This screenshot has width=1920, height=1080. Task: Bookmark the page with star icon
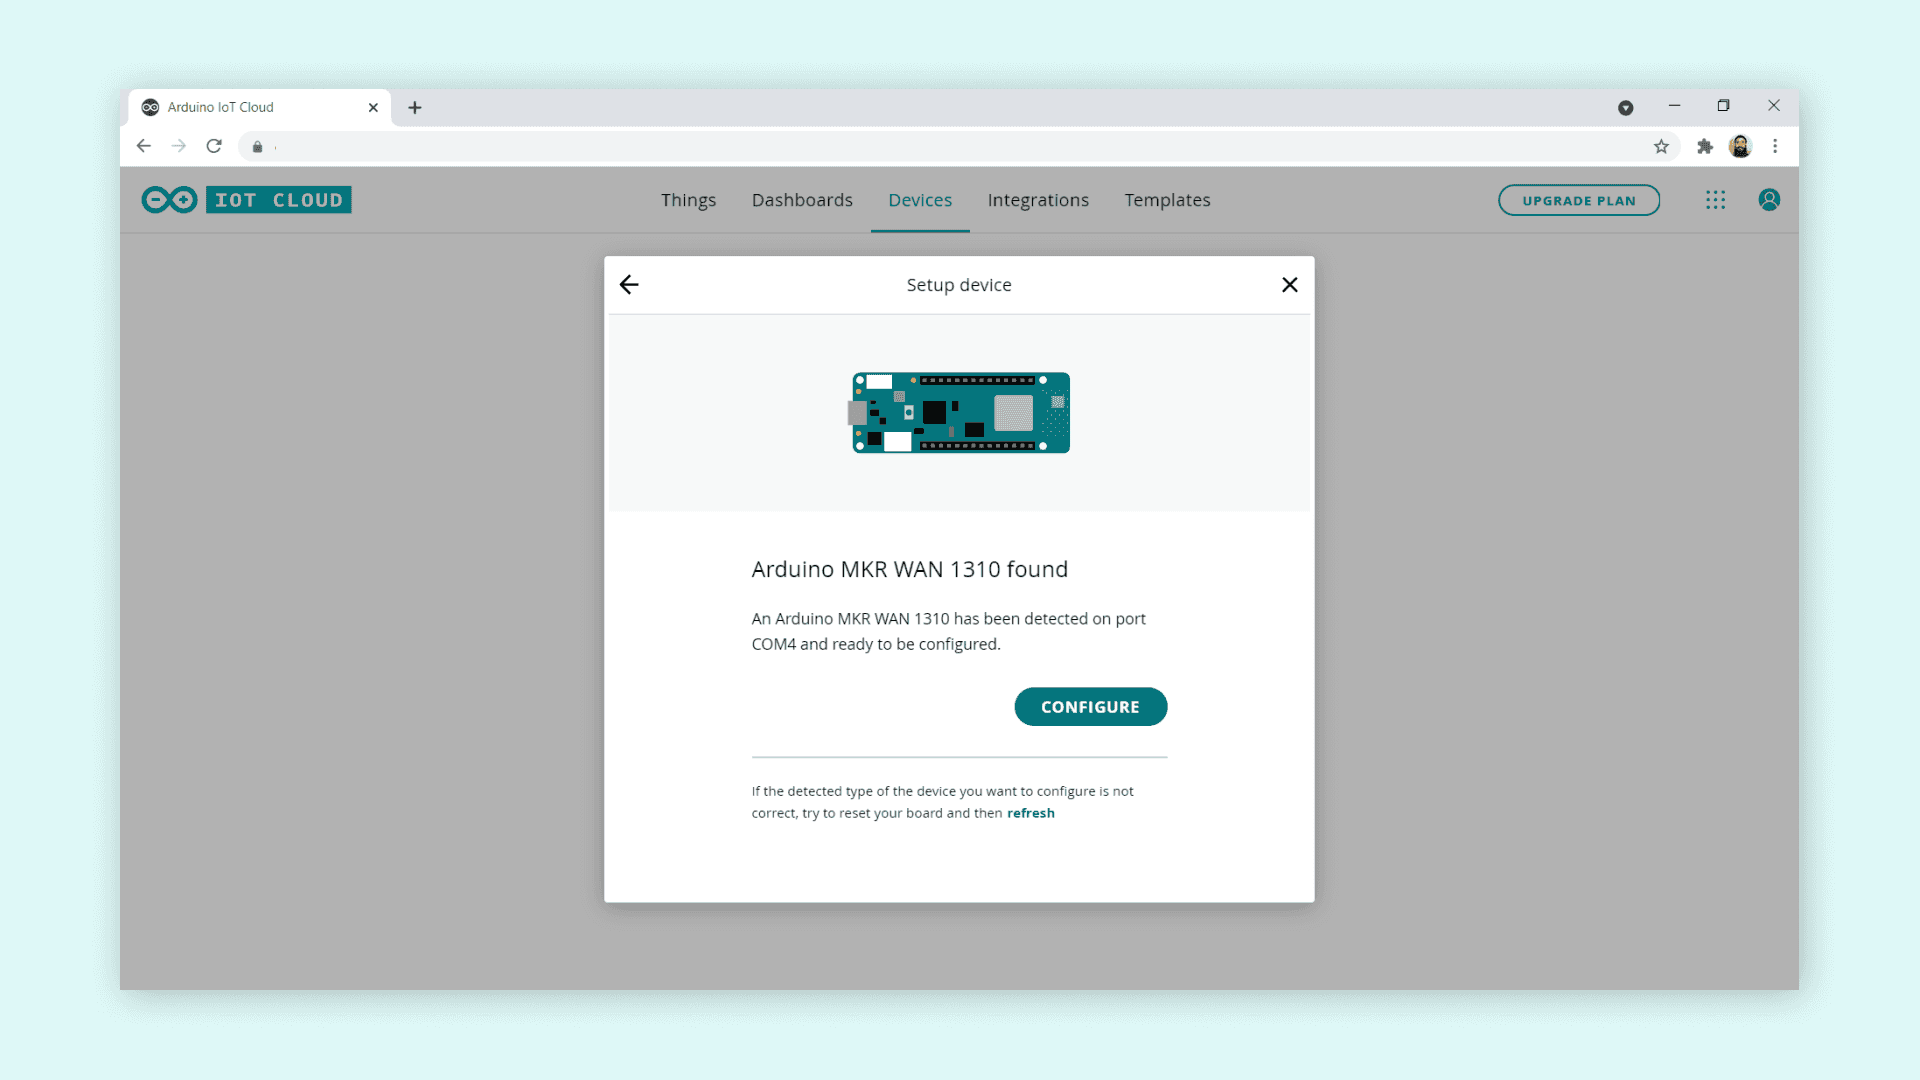[x=1661, y=147]
